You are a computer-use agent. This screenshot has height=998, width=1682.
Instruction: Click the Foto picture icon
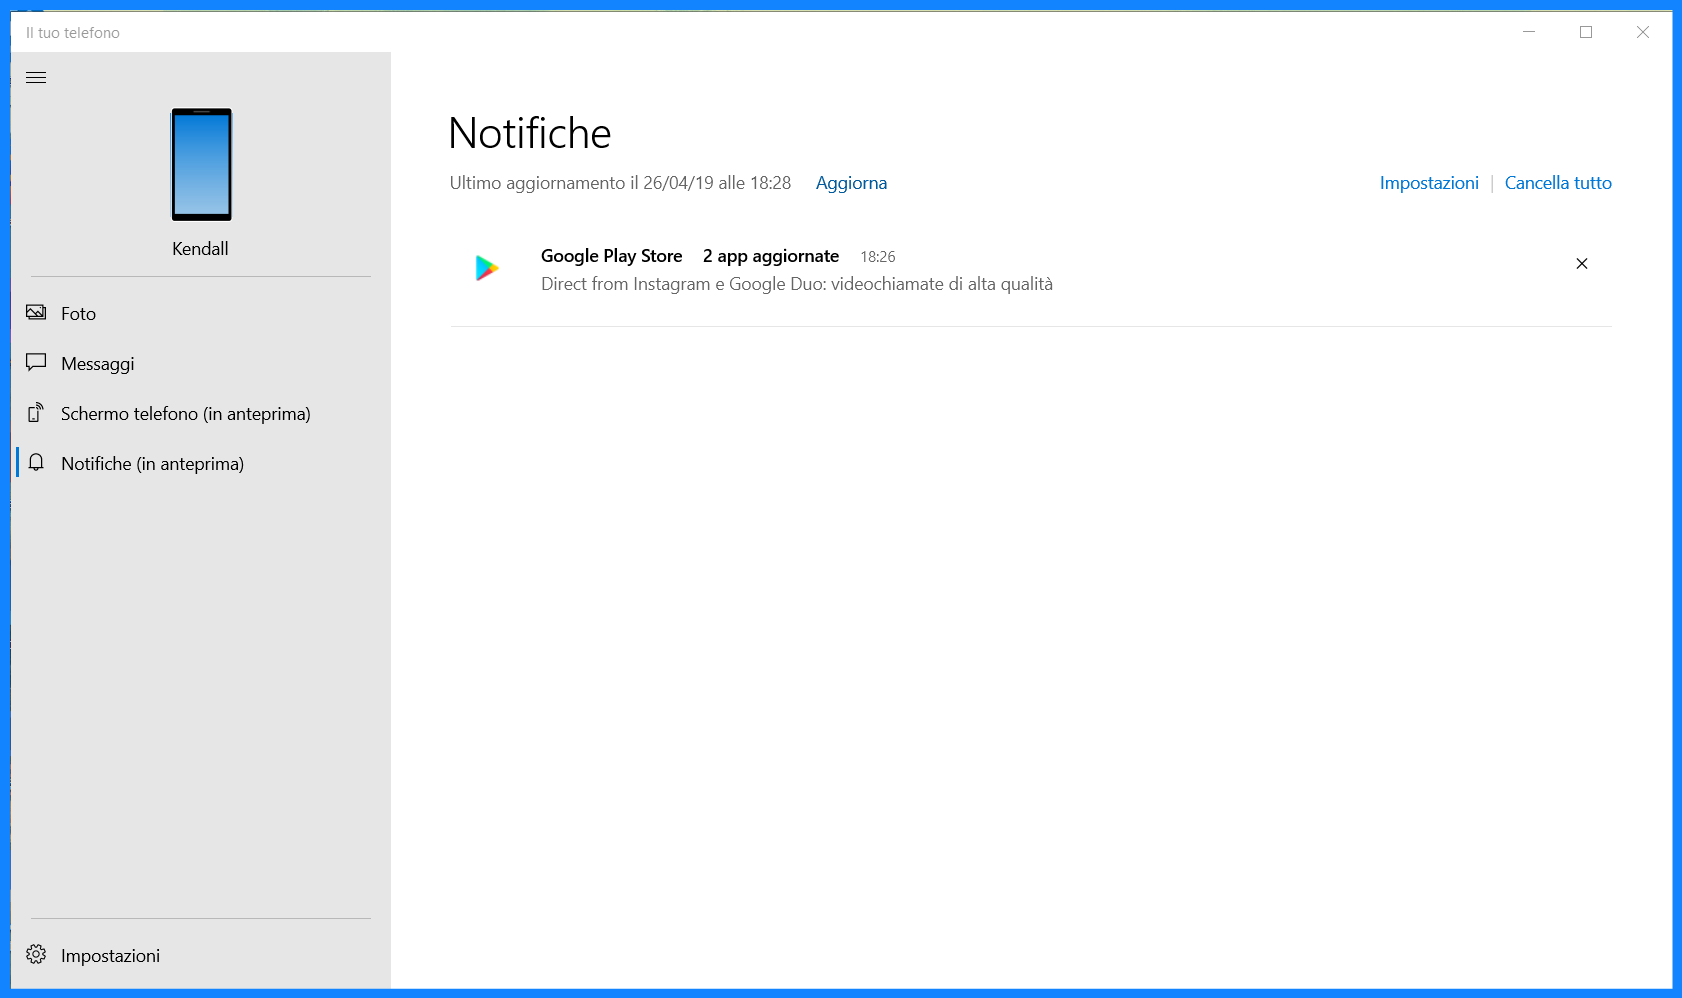tap(36, 312)
